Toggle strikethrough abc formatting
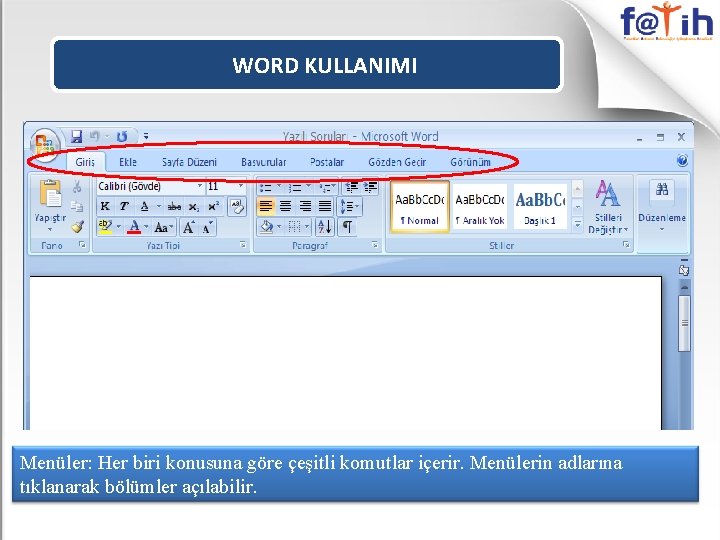The width and height of the screenshot is (720, 540). tap(174, 207)
